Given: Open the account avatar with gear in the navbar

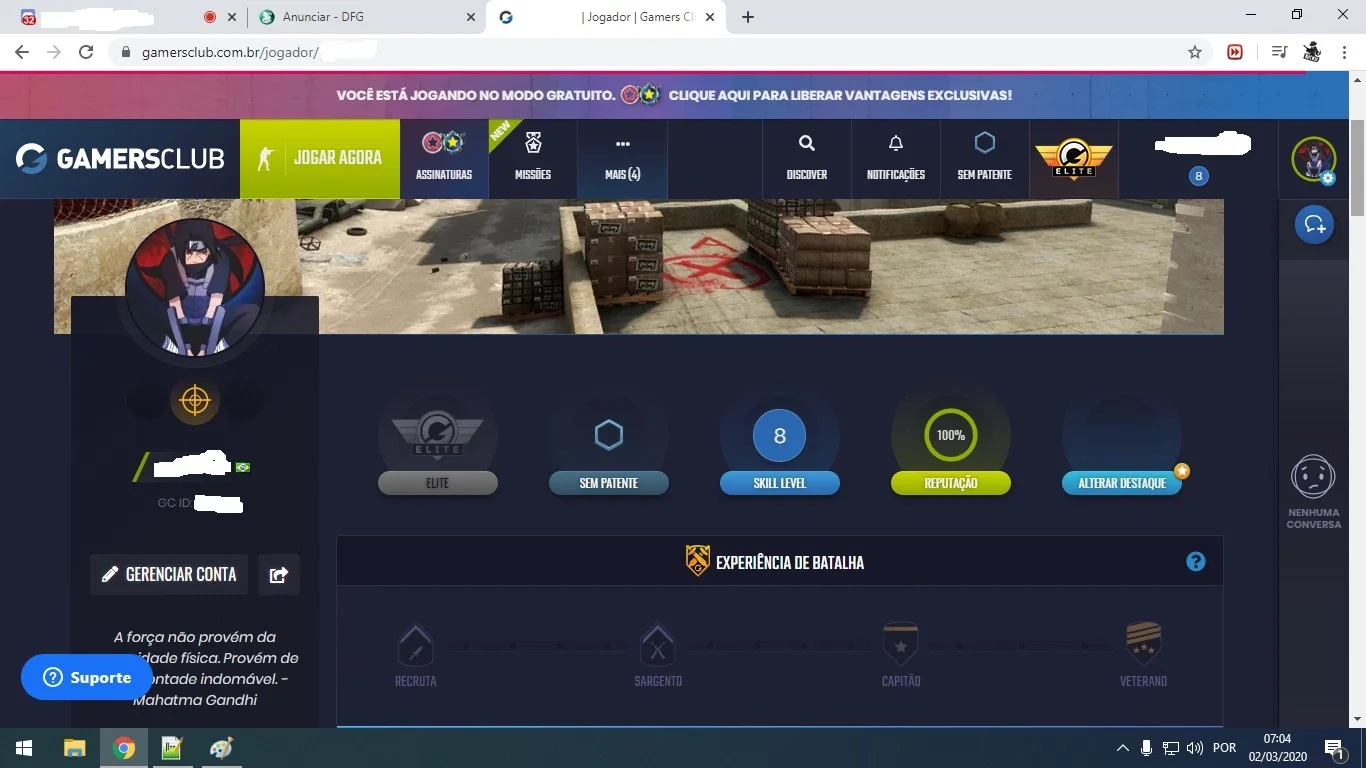Looking at the screenshot, I should 1313,159.
